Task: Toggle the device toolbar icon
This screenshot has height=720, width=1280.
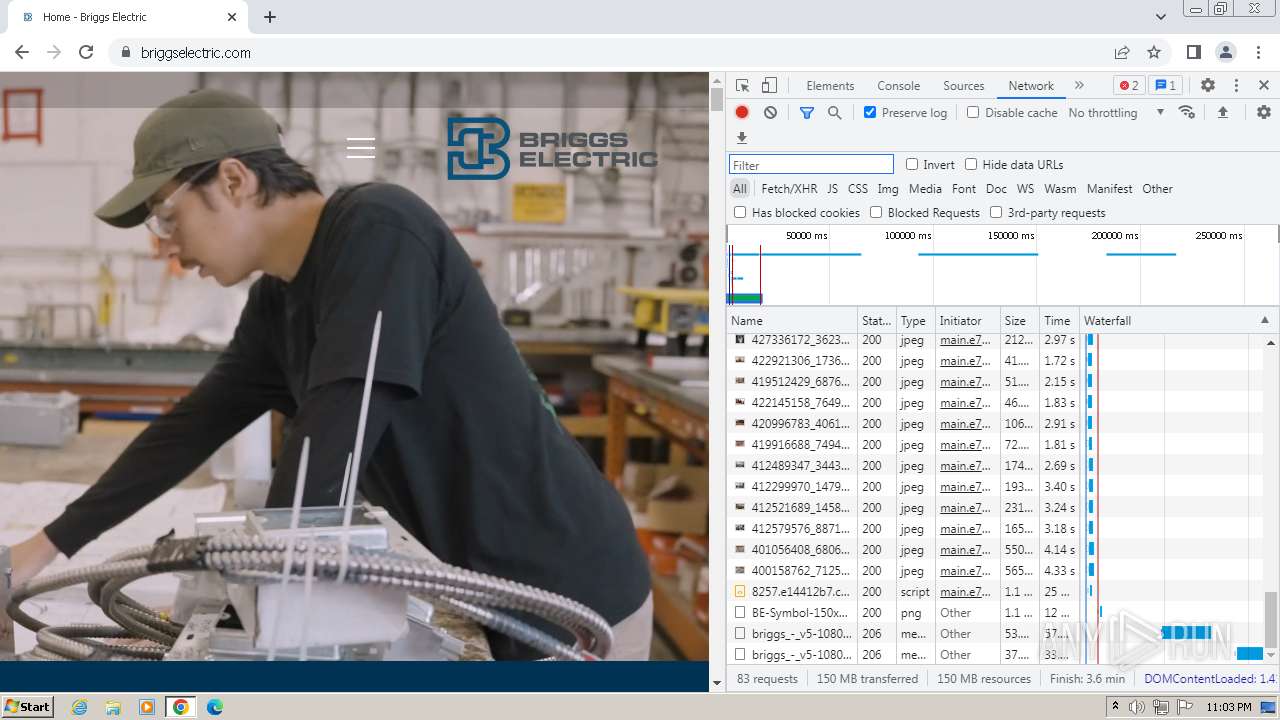Action: click(x=769, y=86)
